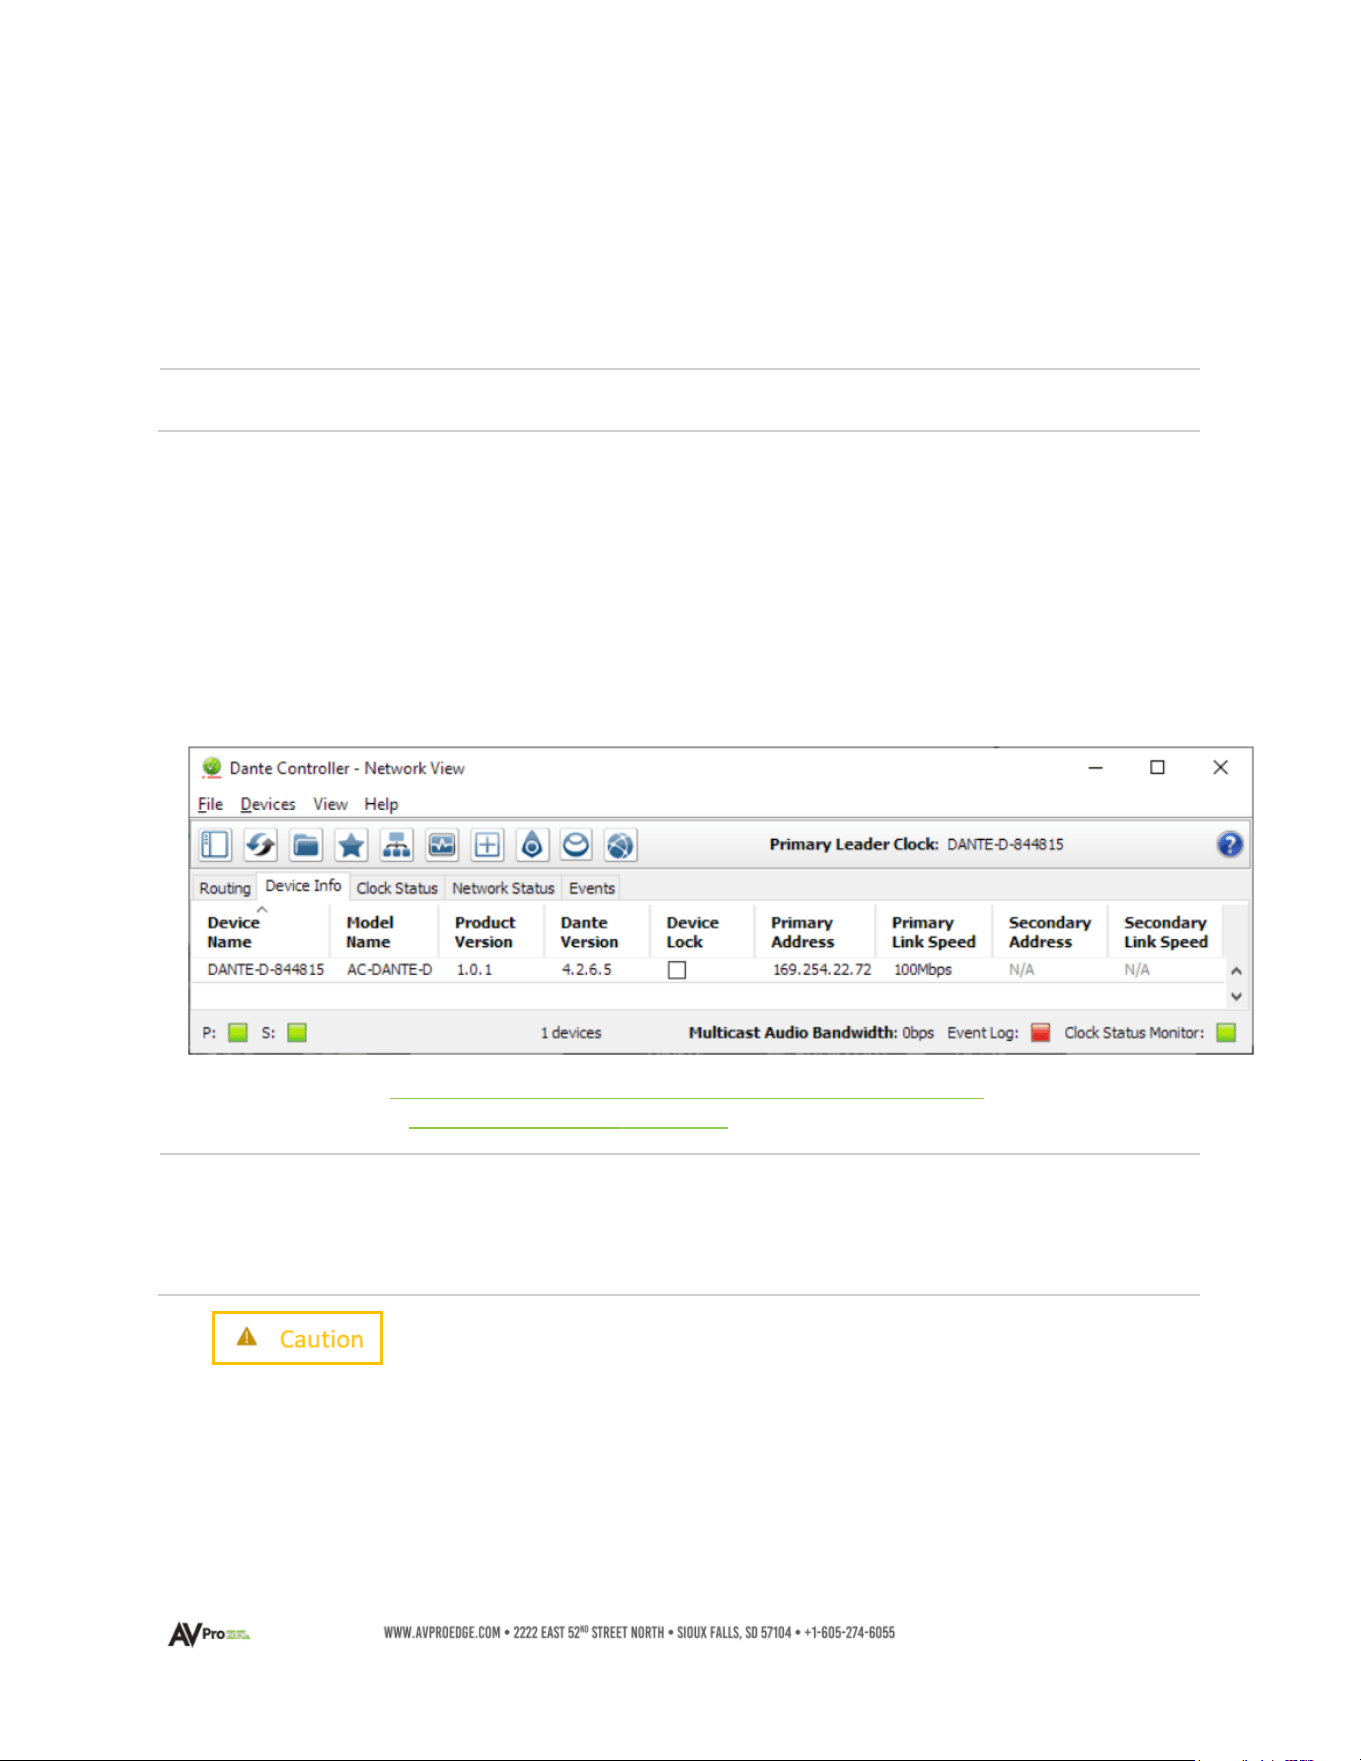Open the Help menu
1361x1761 pixels.
(x=381, y=804)
